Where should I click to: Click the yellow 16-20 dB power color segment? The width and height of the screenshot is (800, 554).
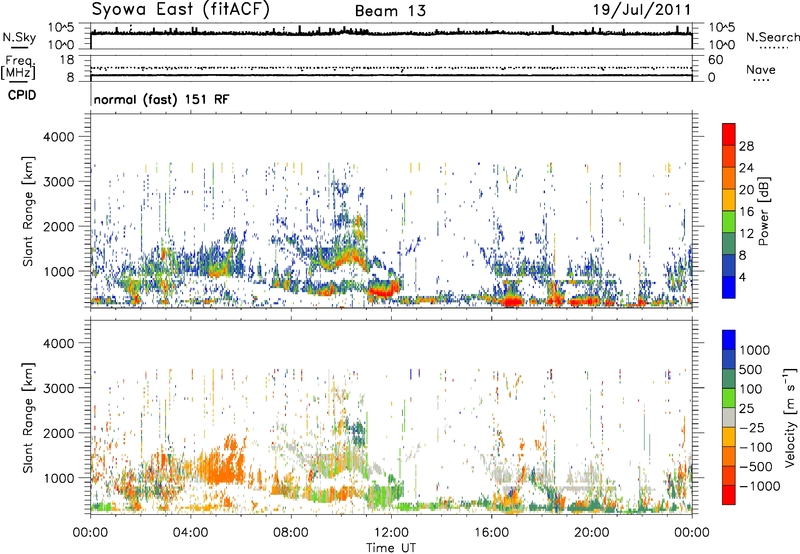pyautogui.click(x=729, y=200)
